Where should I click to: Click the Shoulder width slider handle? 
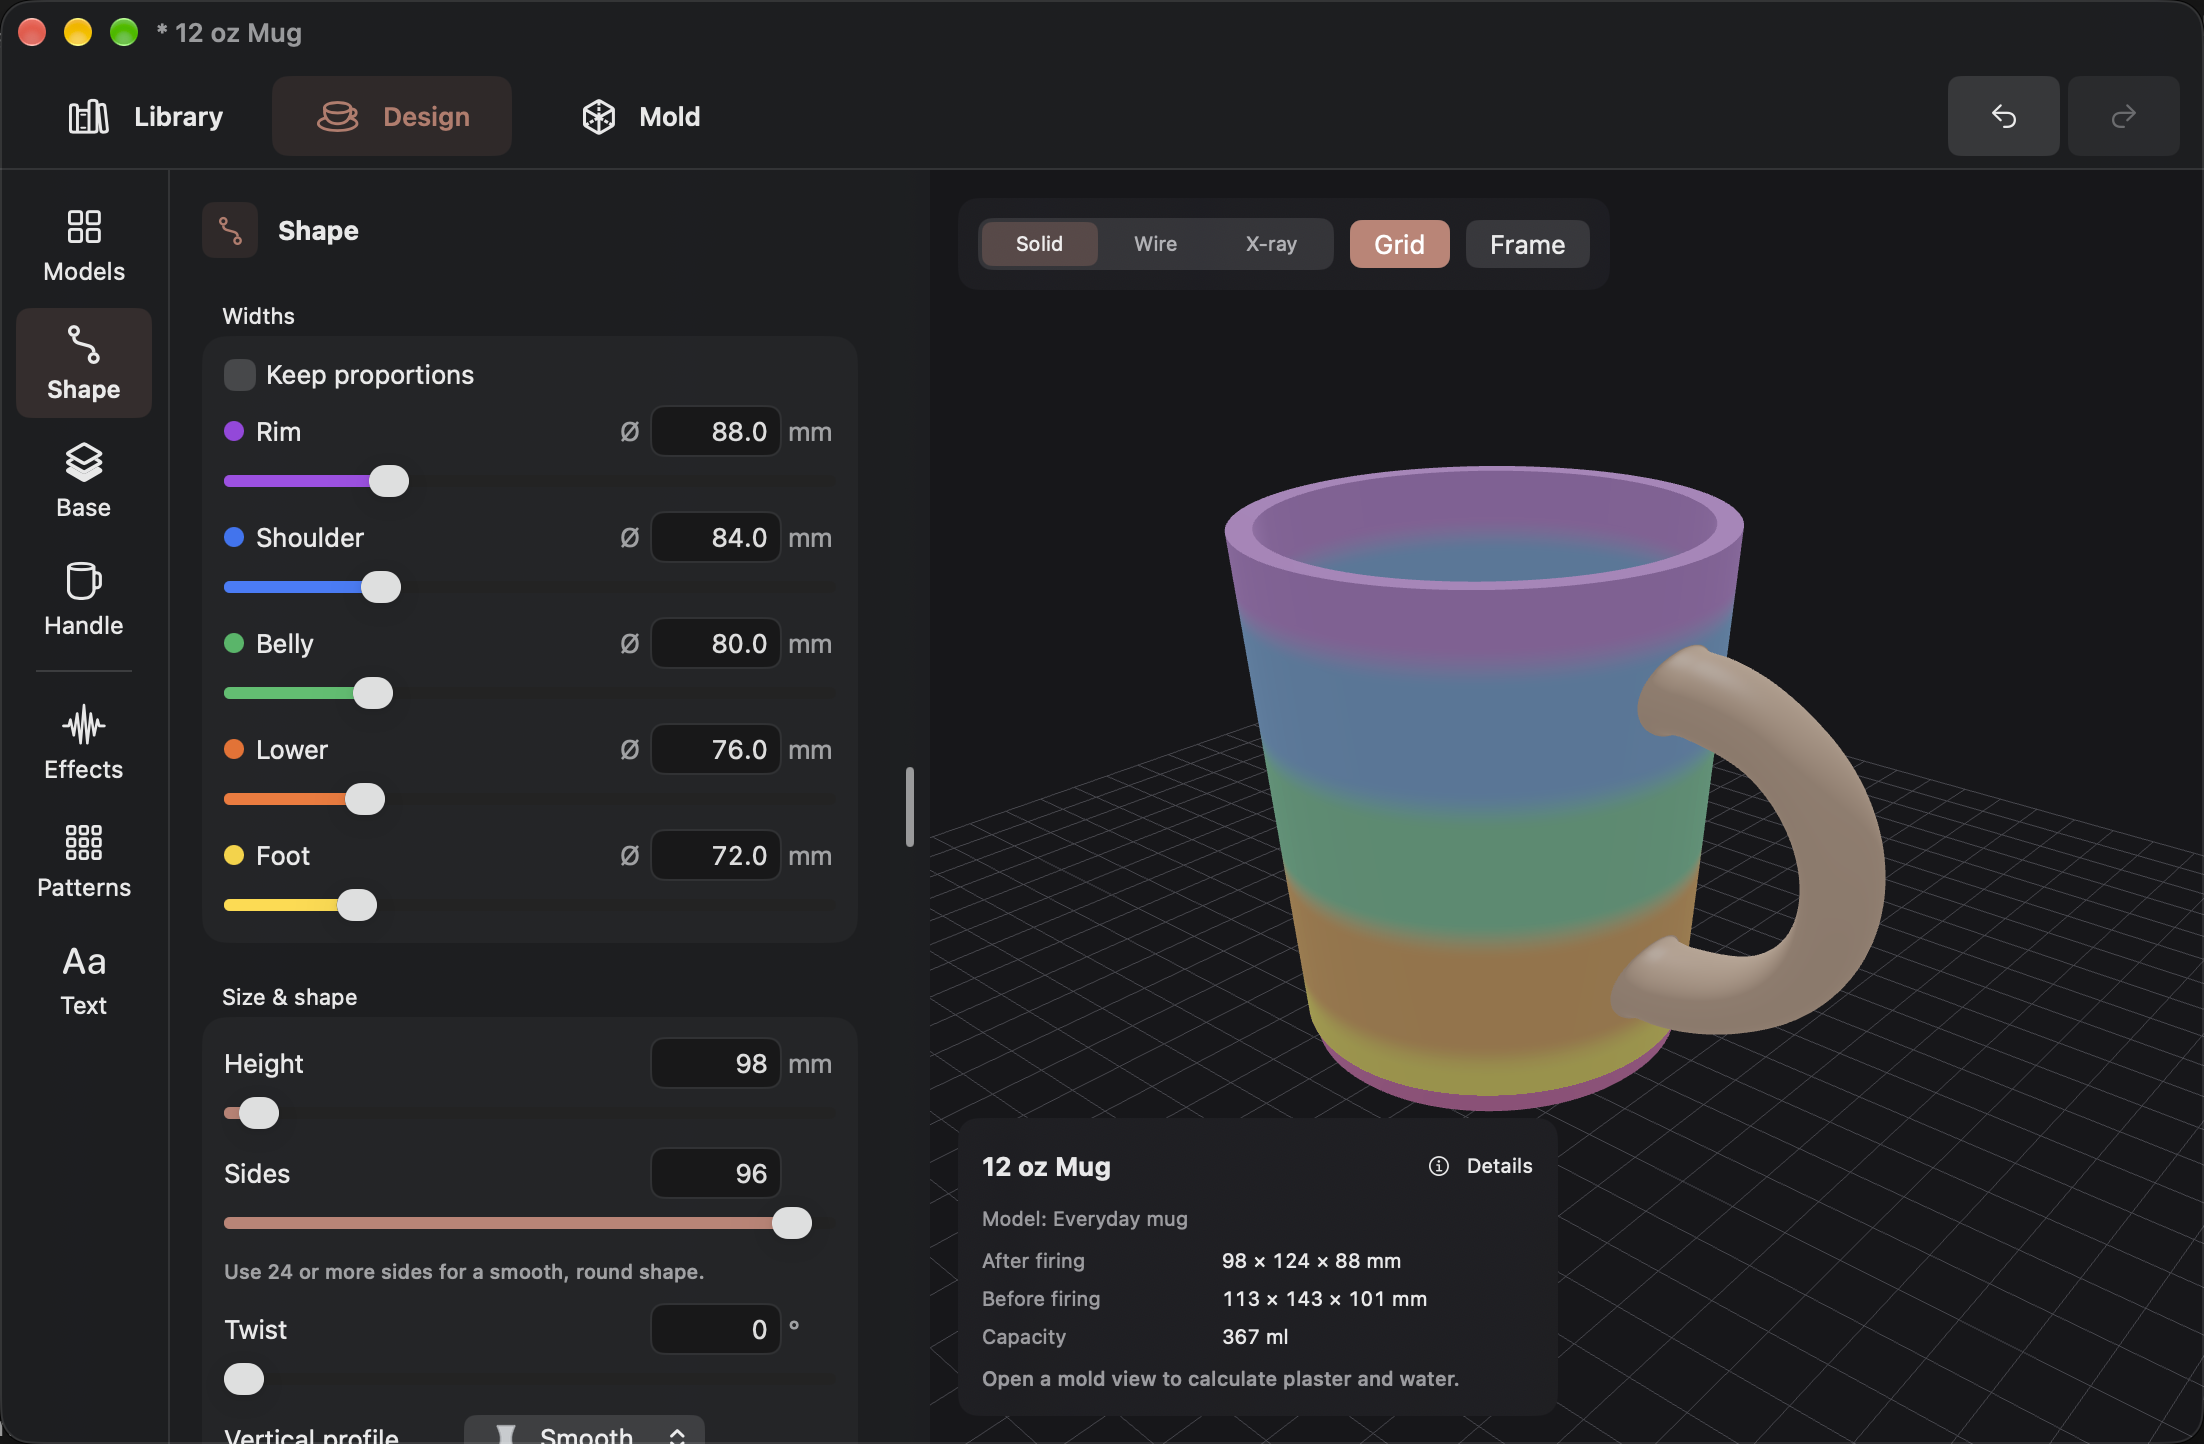pyautogui.click(x=381, y=587)
